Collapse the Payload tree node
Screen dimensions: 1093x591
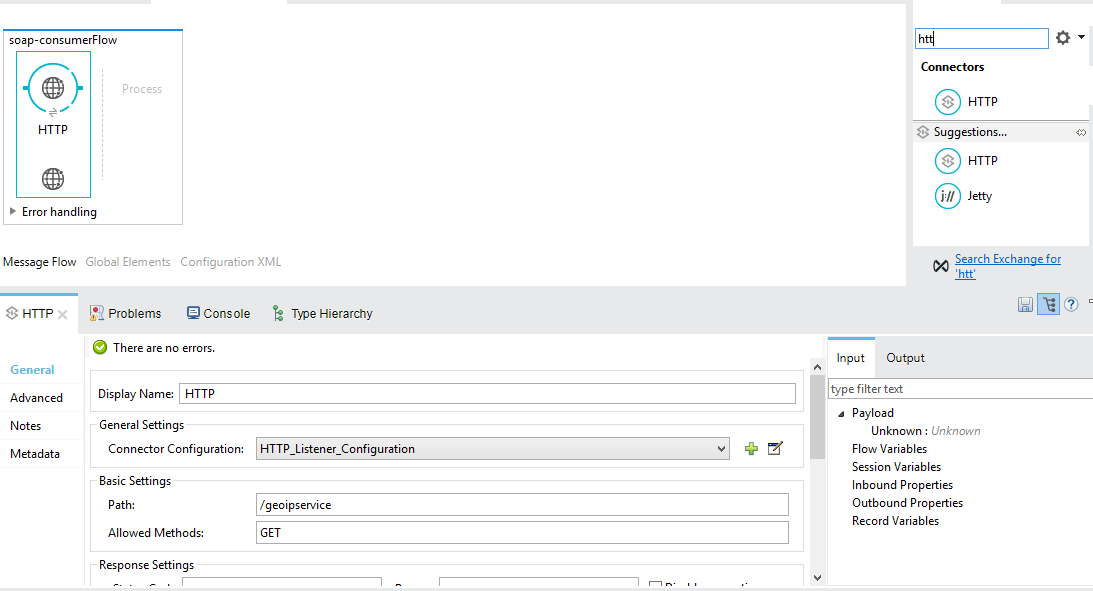point(841,414)
